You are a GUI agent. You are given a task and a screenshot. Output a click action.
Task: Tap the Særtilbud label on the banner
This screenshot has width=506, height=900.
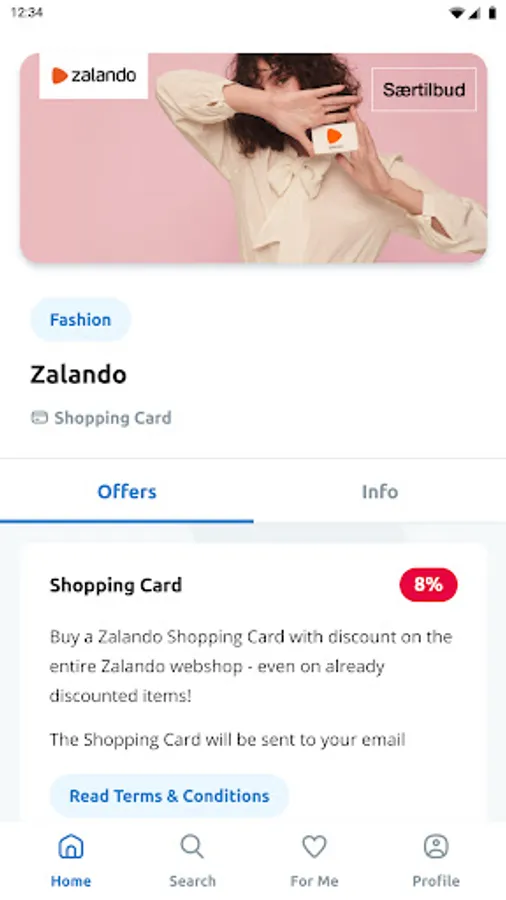(424, 90)
